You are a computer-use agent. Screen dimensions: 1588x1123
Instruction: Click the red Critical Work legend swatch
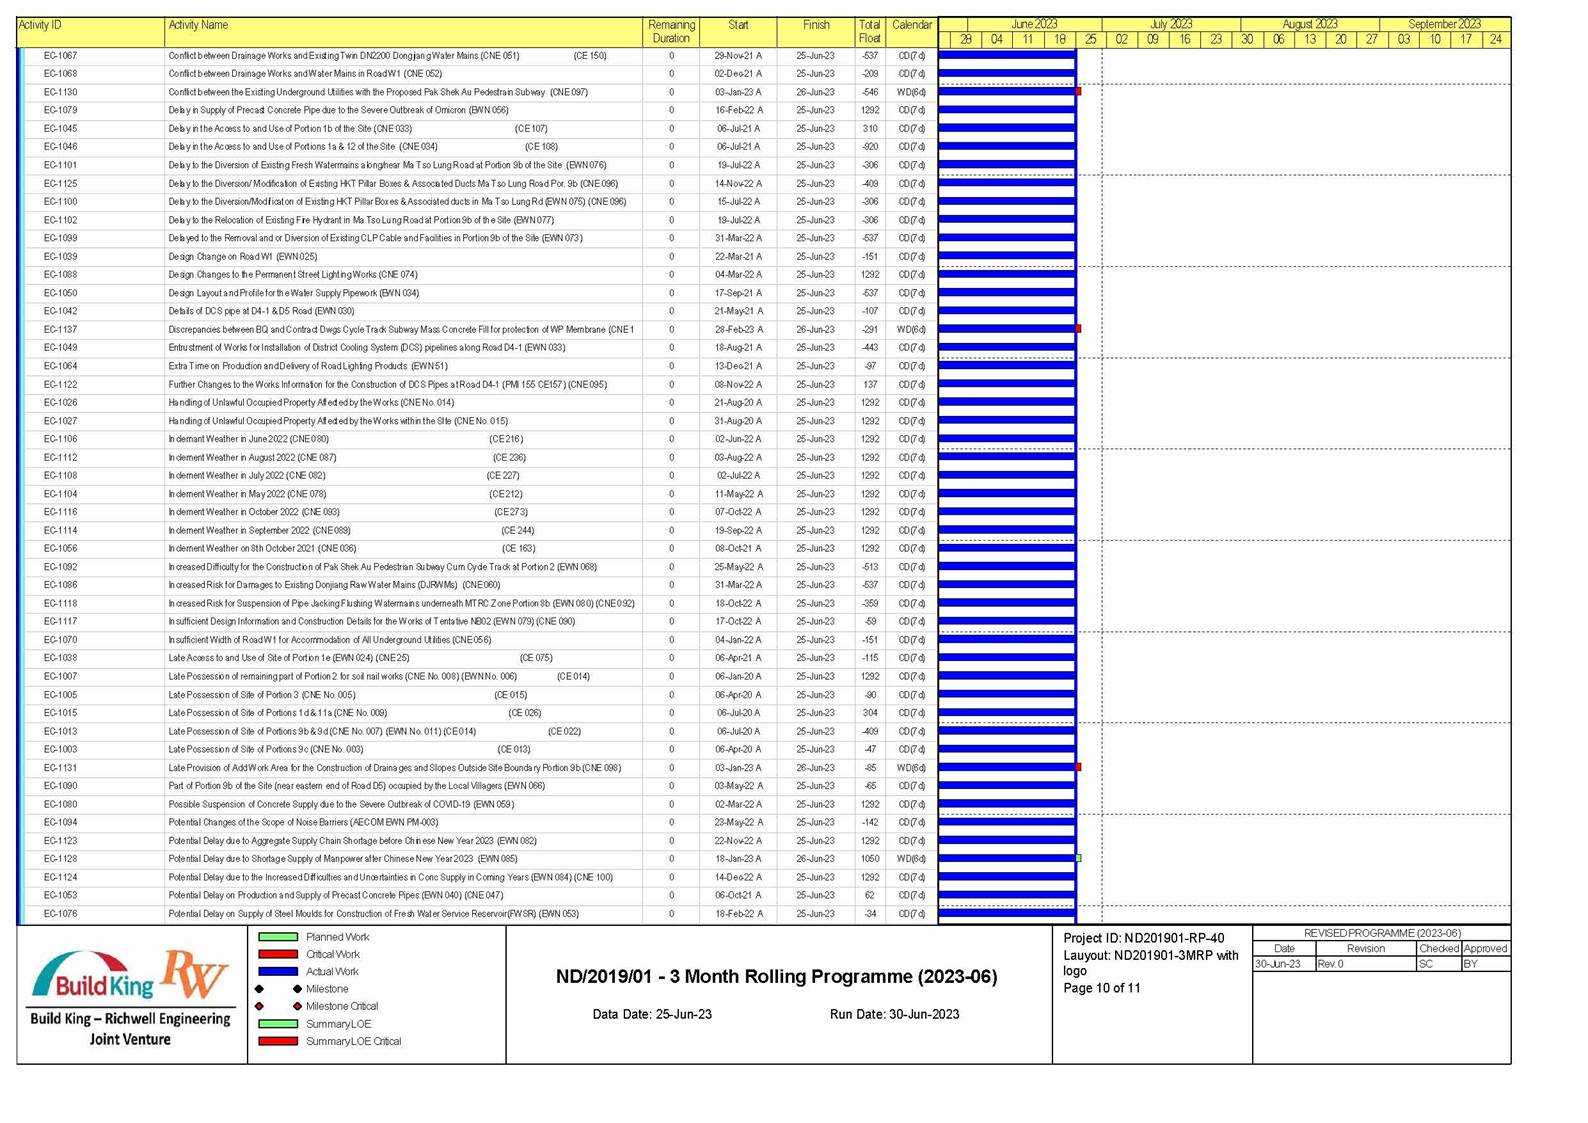(278, 954)
